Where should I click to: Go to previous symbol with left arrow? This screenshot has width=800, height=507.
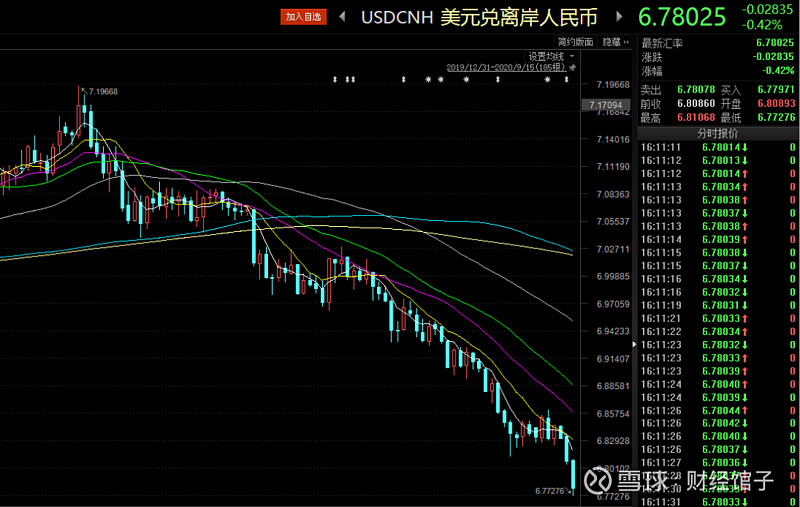(x=343, y=17)
